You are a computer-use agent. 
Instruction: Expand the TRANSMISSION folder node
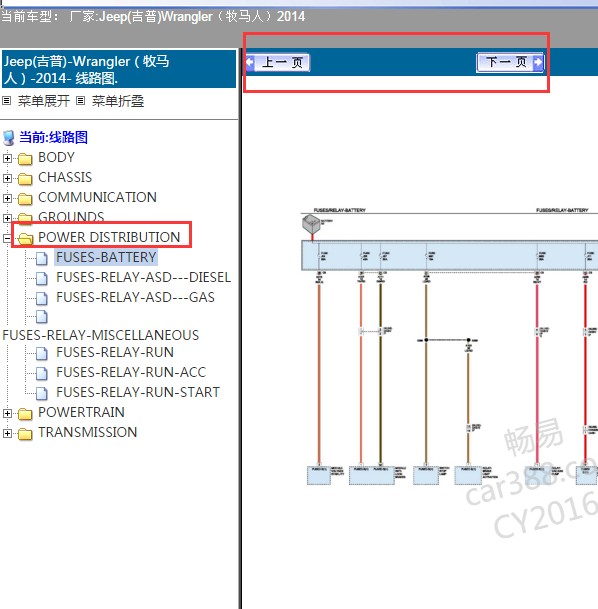[7, 433]
